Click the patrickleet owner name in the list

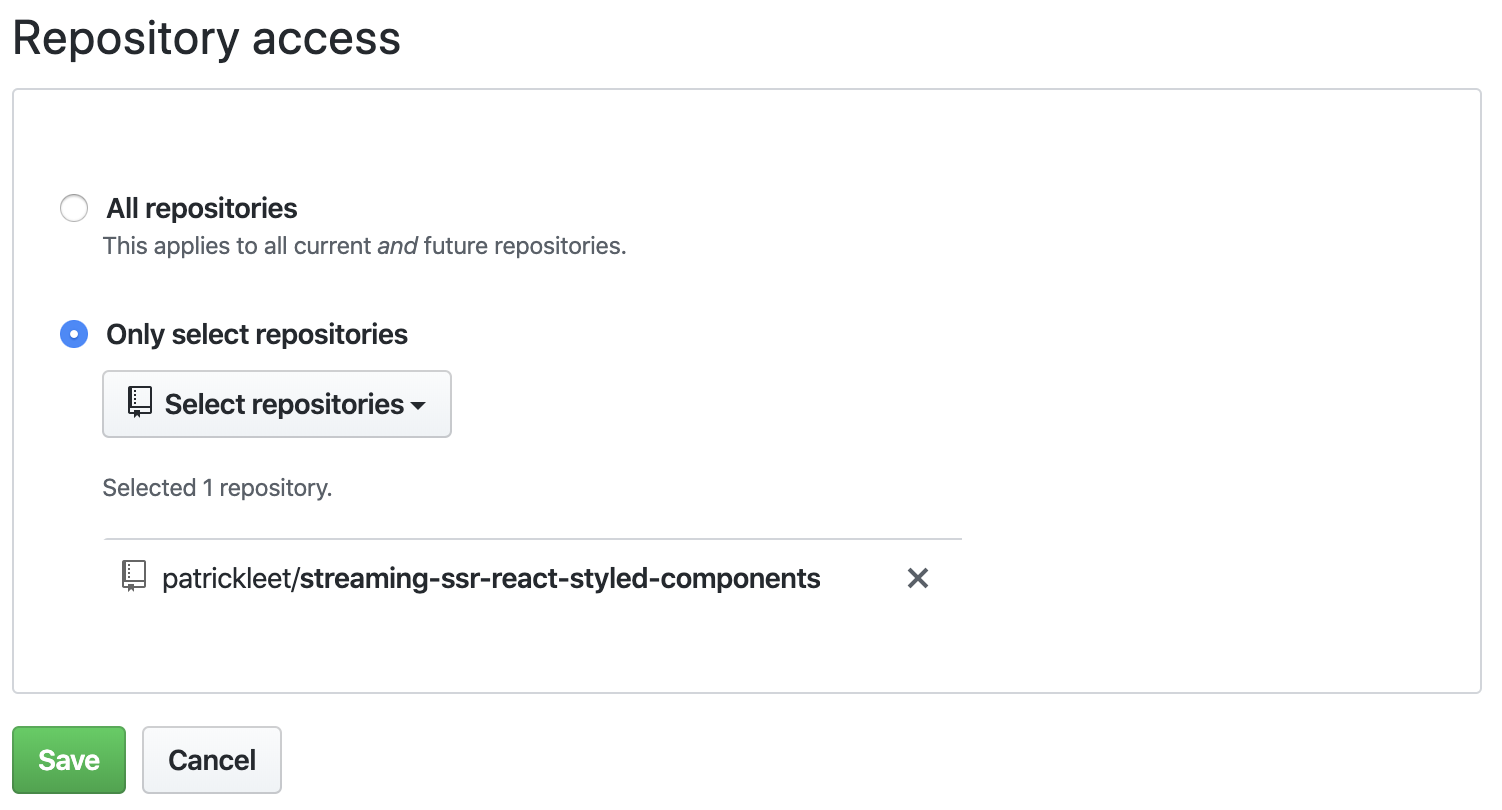coord(227,578)
